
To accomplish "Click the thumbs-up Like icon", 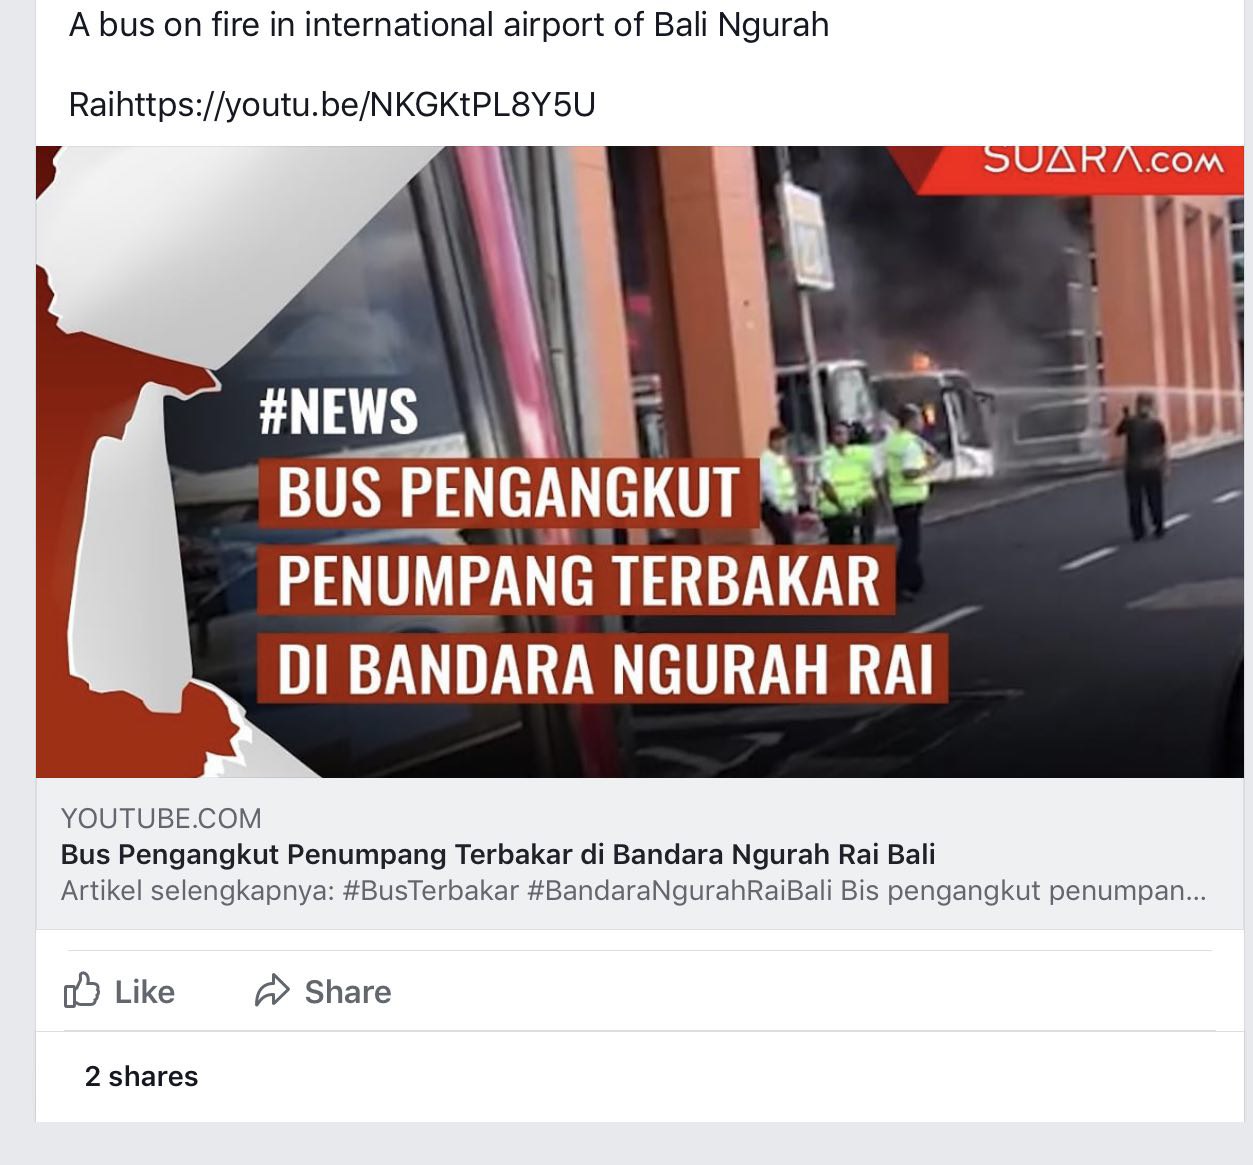I will click(82, 991).
